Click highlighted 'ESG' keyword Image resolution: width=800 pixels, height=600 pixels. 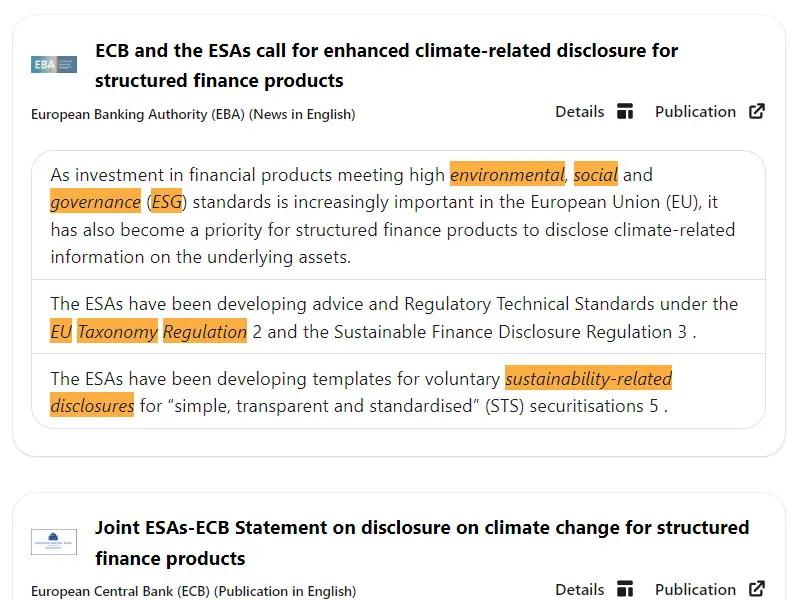tap(166, 202)
